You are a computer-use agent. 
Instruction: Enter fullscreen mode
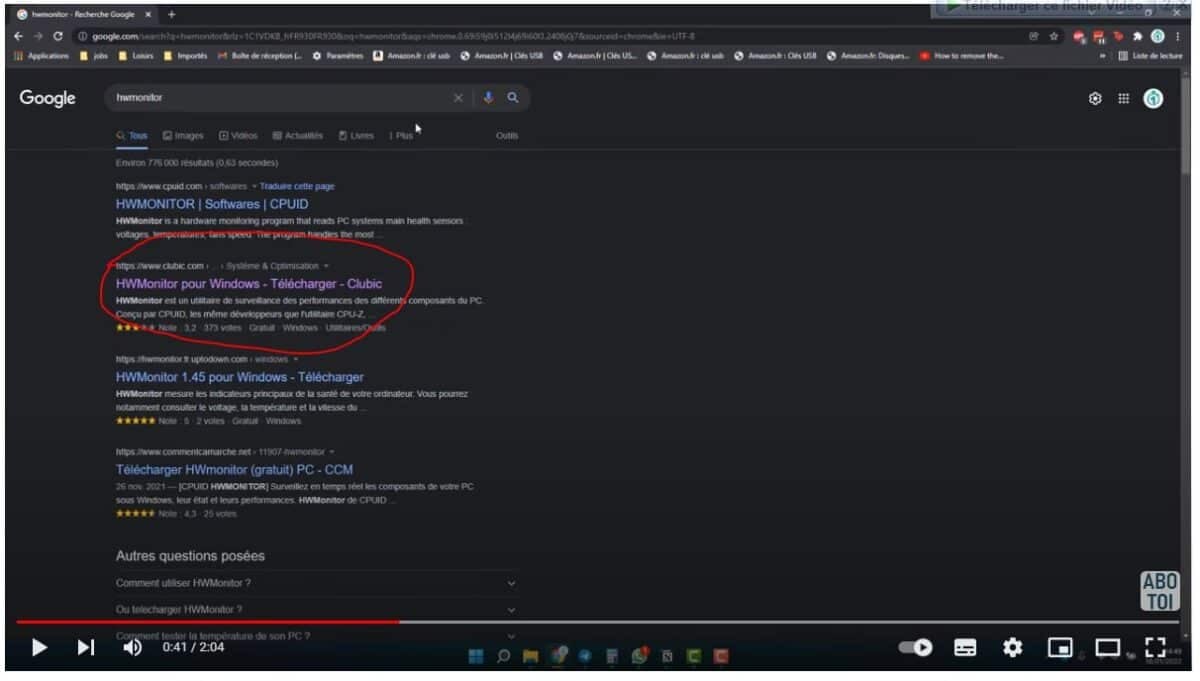coord(1155,648)
